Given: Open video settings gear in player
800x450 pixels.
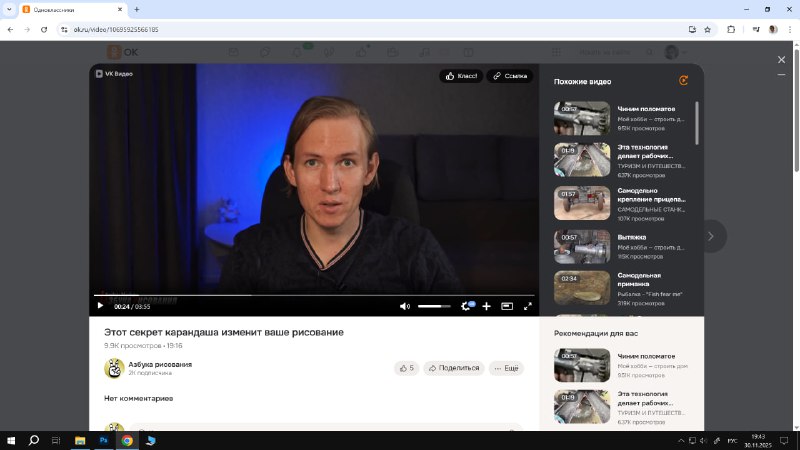Looking at the screenshot, I should (x=466, y=306).
